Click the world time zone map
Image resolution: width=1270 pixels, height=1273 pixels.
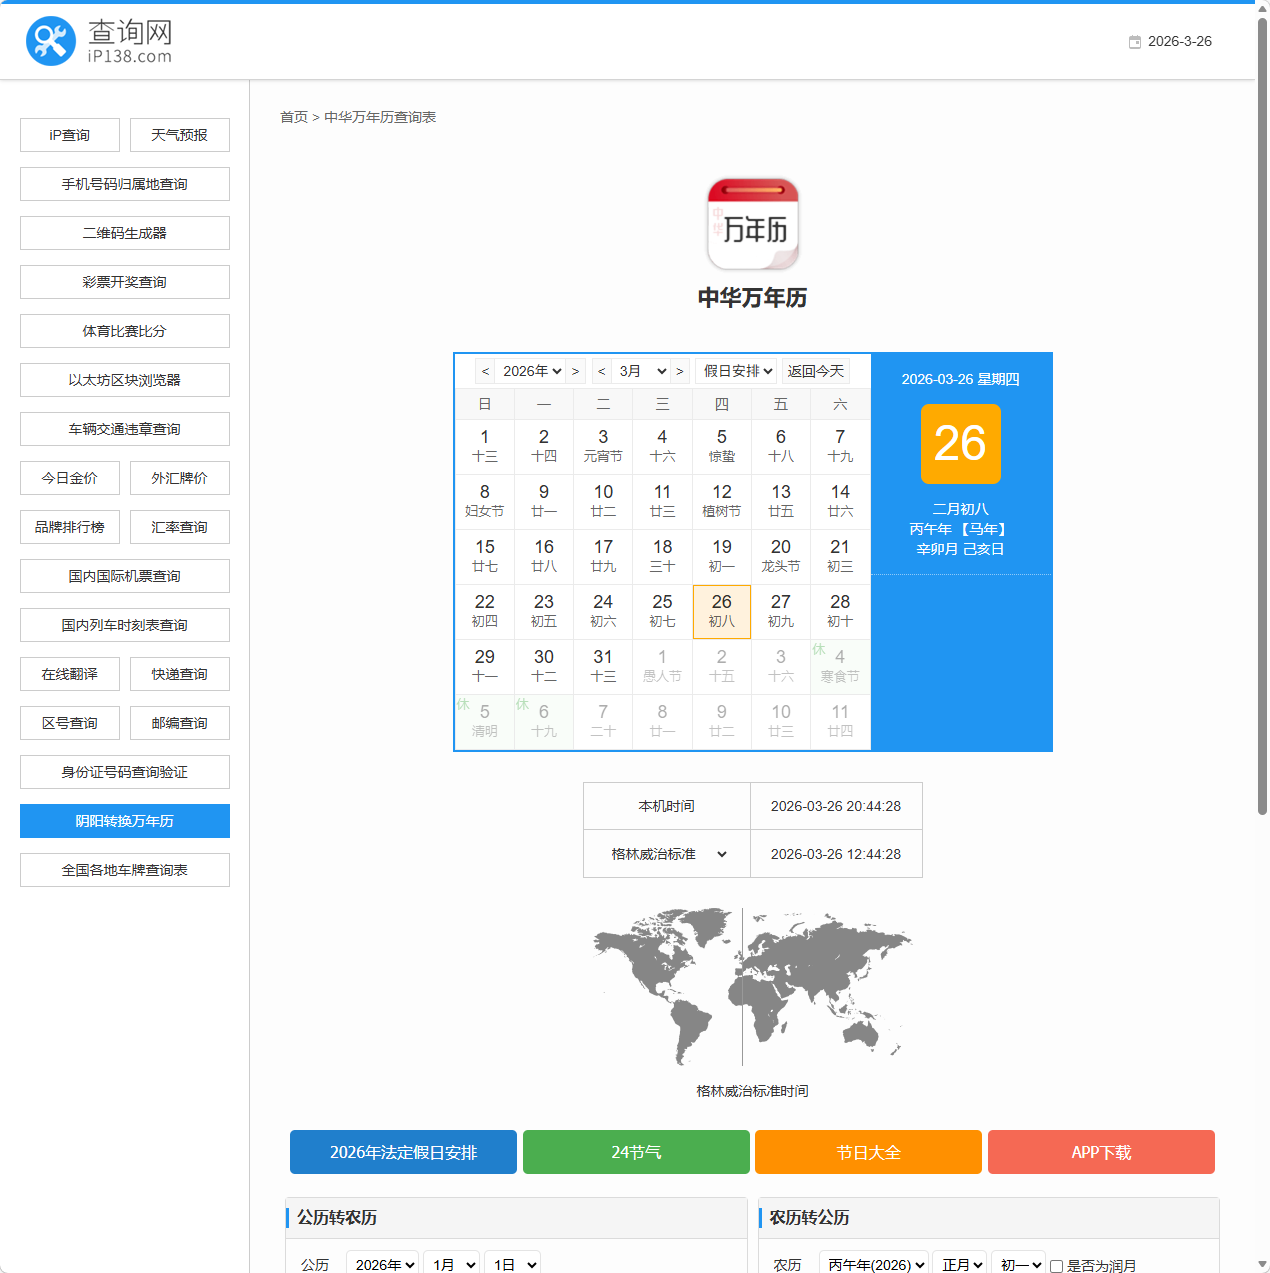pos(752,986)
